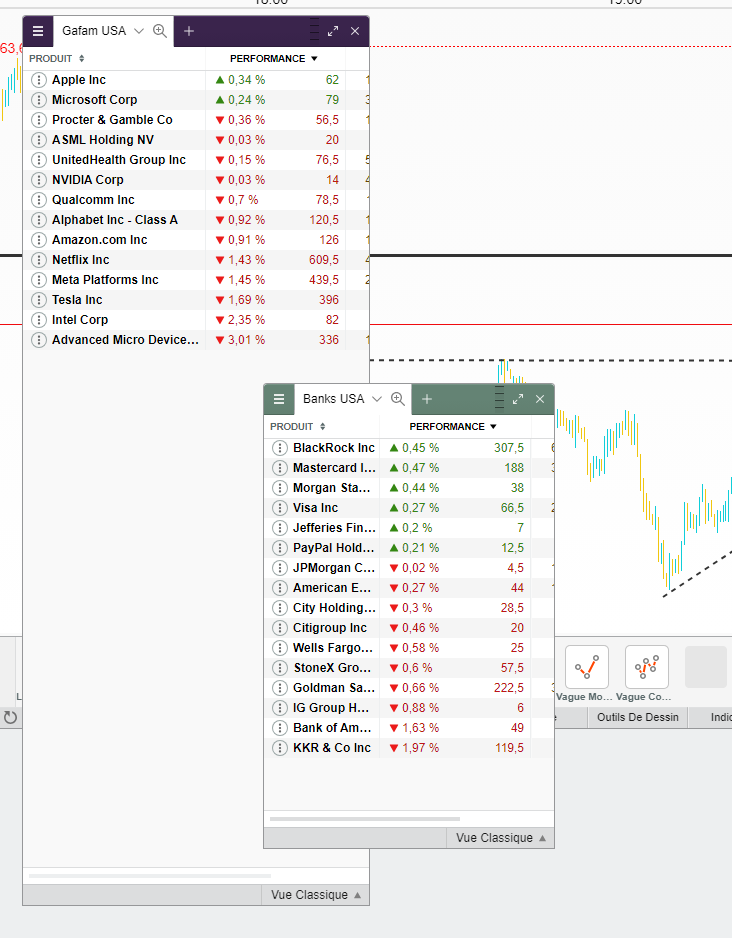Select the Mastercard row in Banks USA
The height and width of the screenshot is (938, 732).
[409, 468]
